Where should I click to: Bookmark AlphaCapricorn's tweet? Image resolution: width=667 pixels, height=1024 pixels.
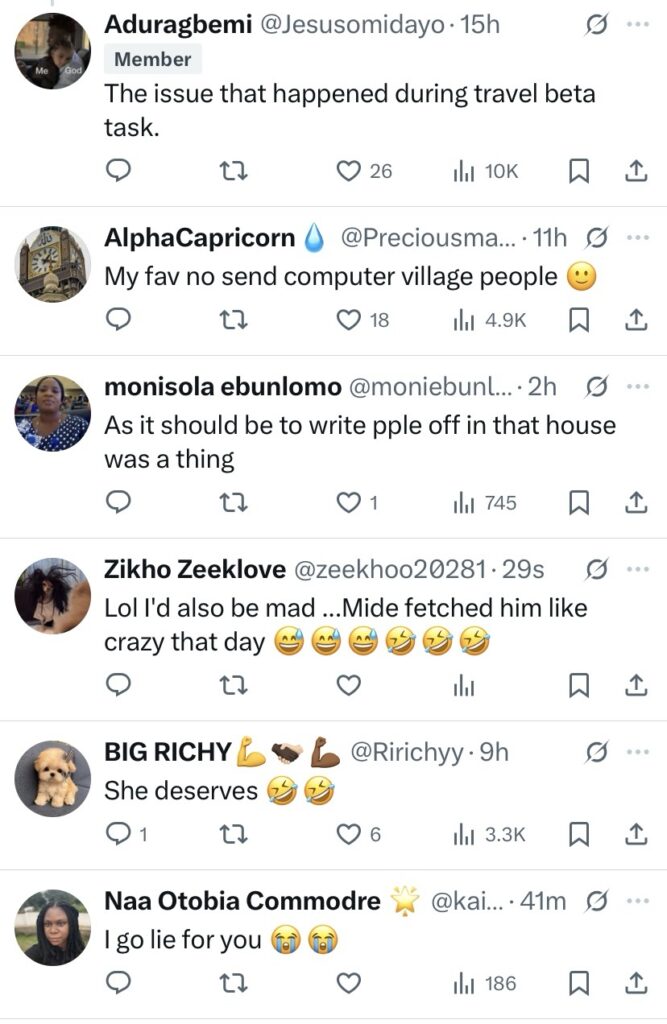579,320
